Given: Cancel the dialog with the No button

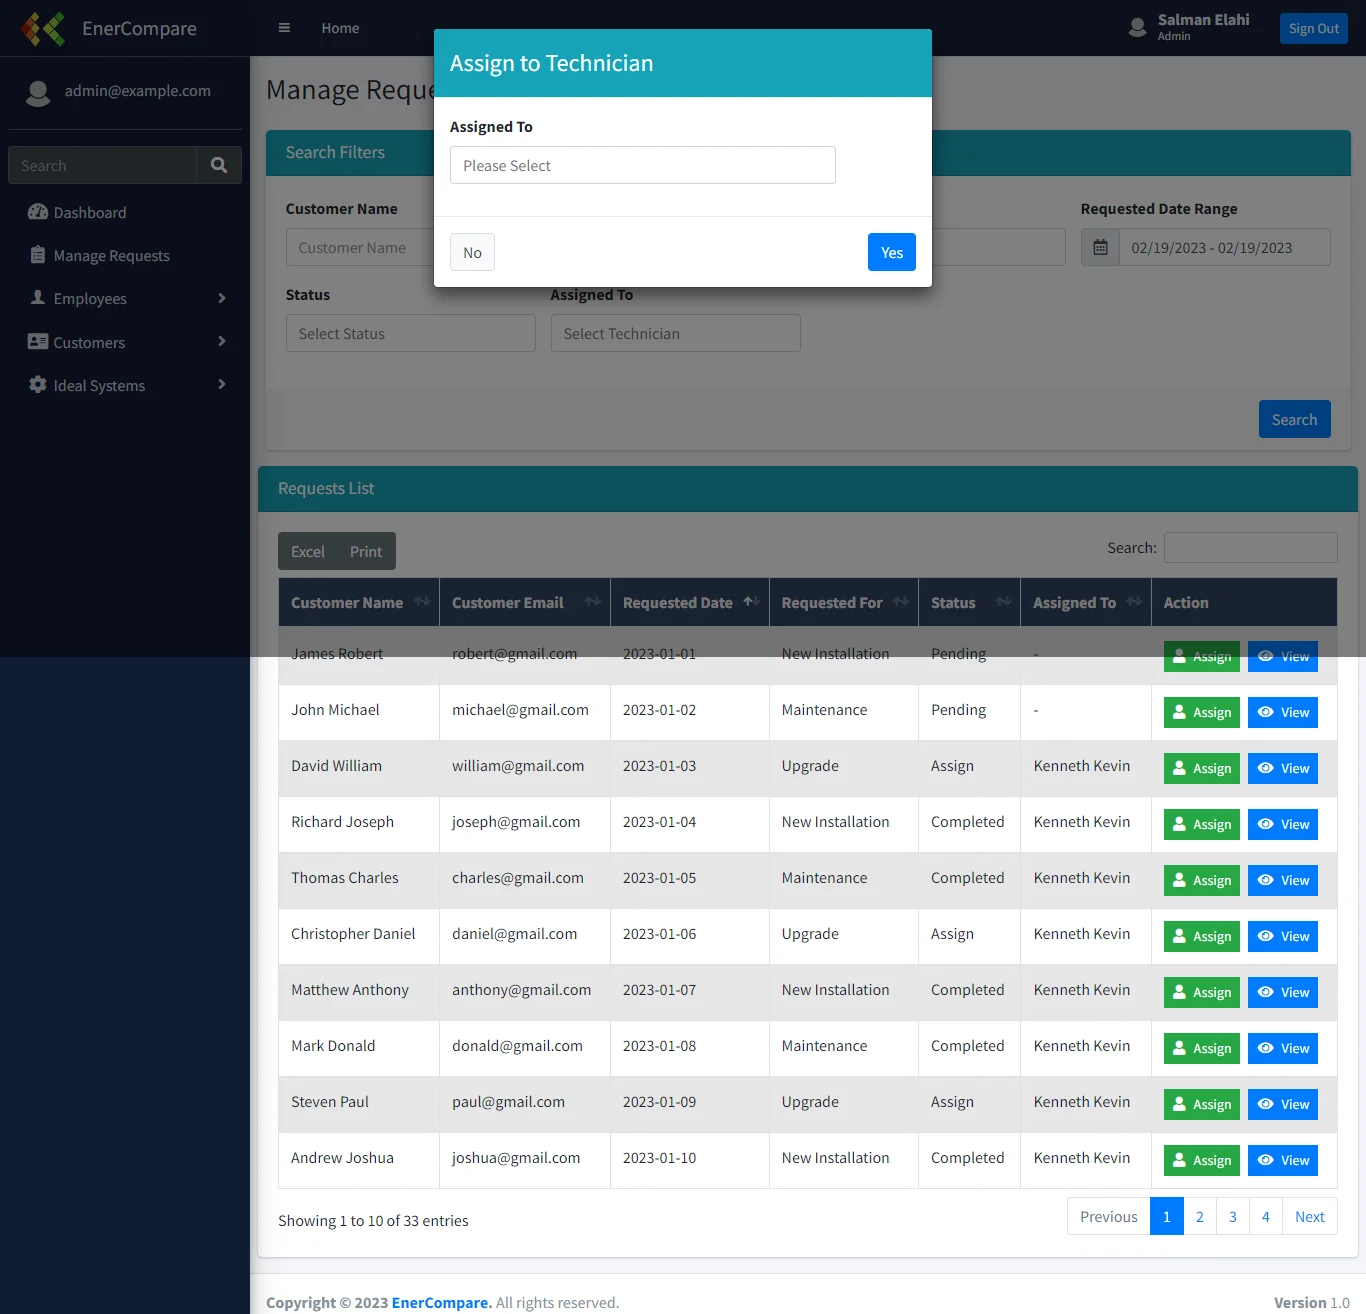Looking at the screenshot, I should coord(472,252).
